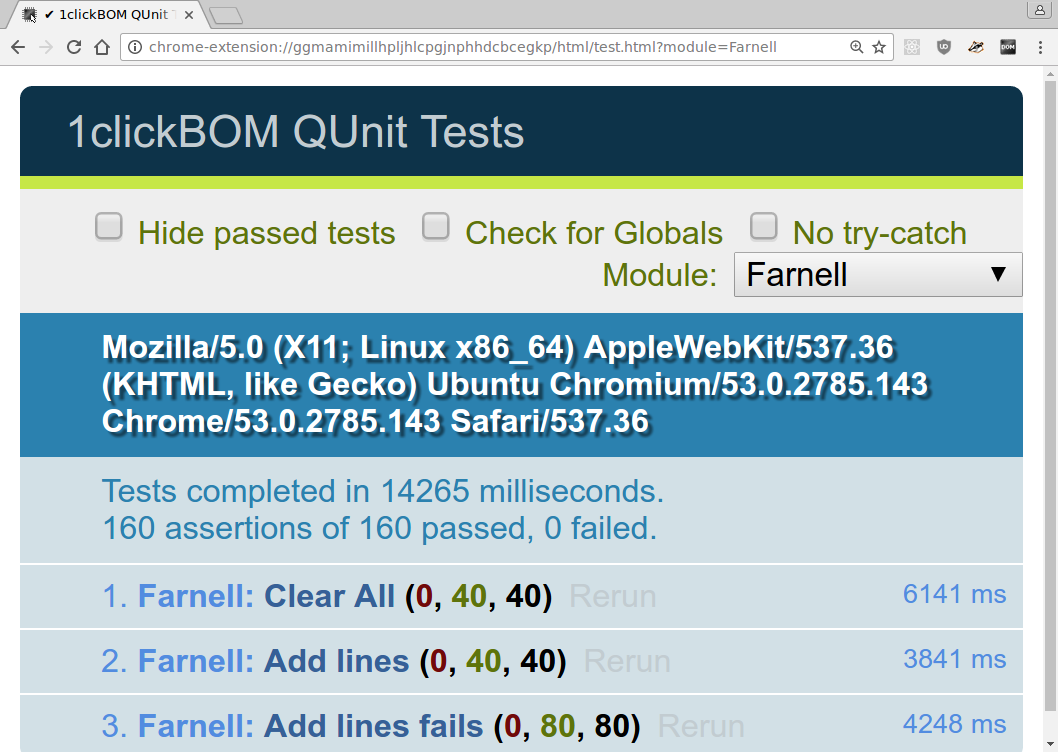Click the site information icon in the address bar

(134, 47)
